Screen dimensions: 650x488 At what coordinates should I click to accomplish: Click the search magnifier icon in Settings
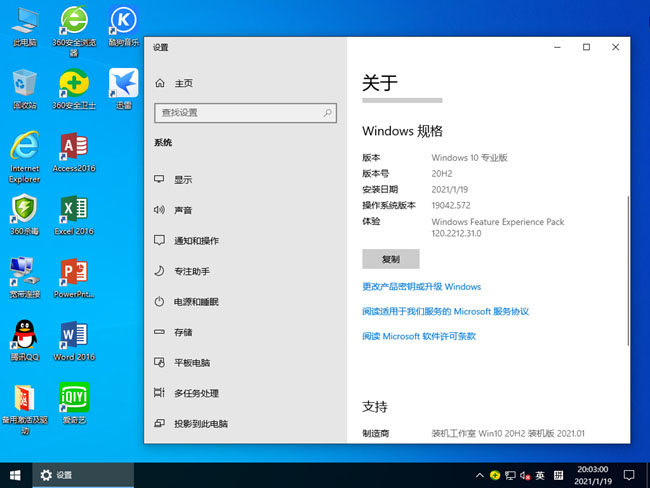click(x=327, y=112)
